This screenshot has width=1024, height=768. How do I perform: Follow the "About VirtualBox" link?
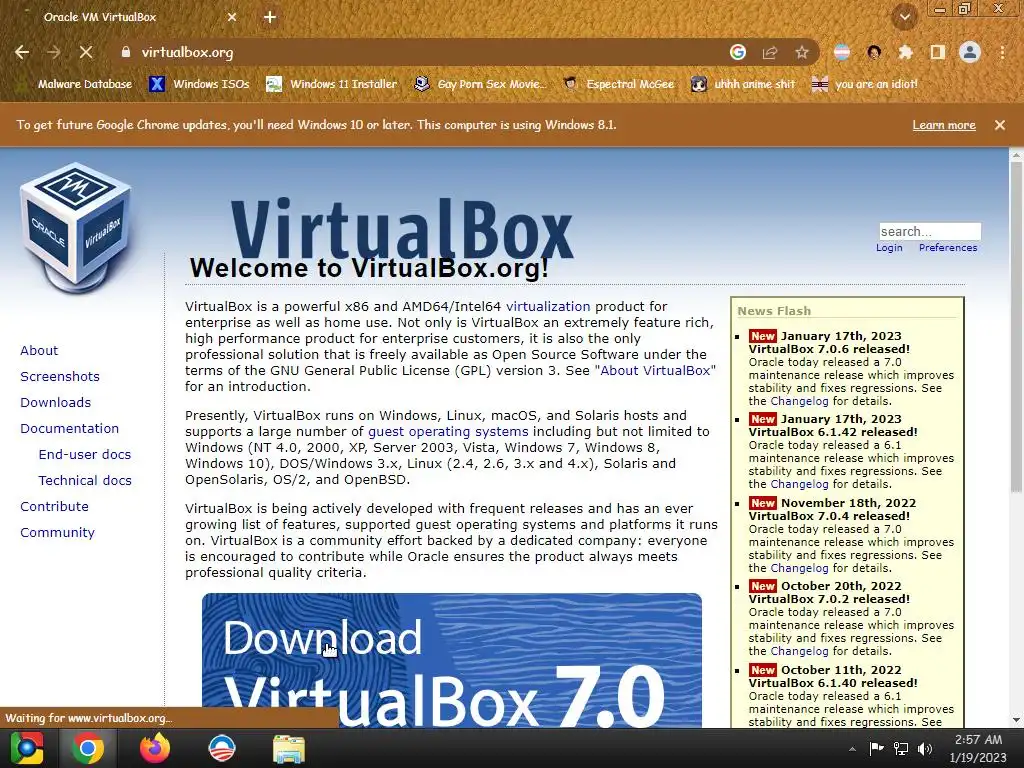pos(655,370)
